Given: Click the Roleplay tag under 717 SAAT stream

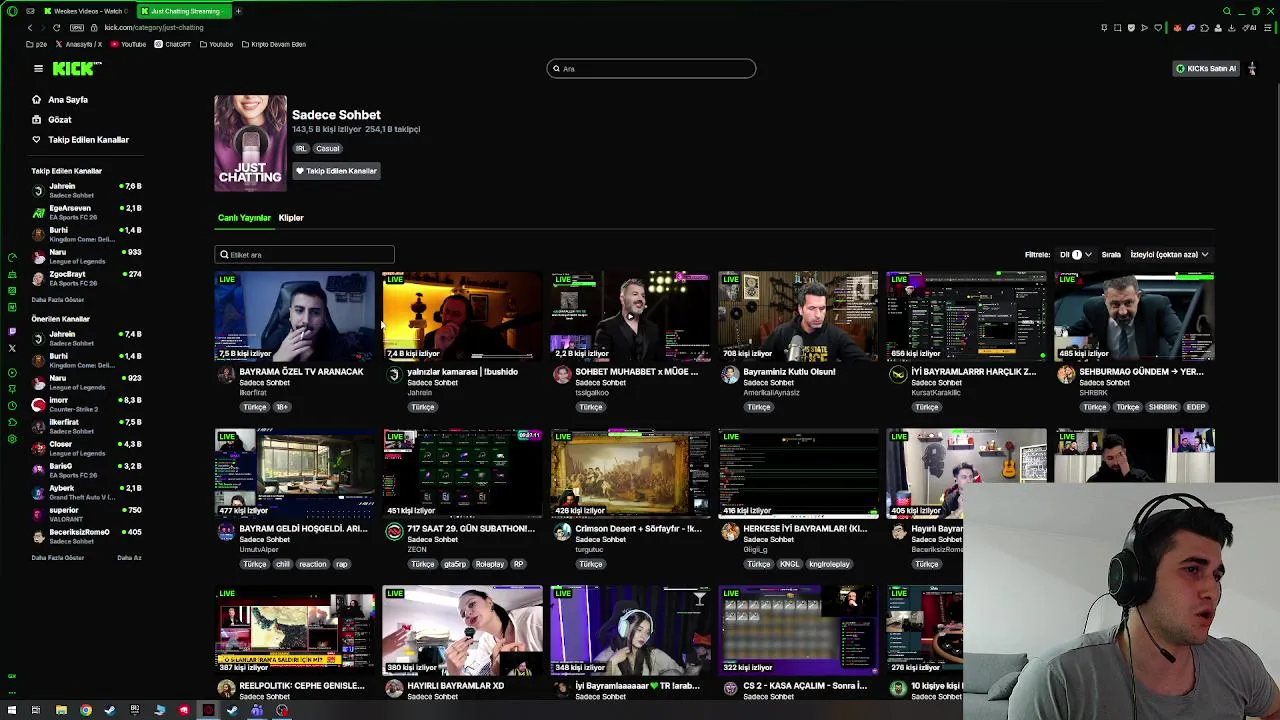Looking at the screenshot, I should [x=490, y=564].
